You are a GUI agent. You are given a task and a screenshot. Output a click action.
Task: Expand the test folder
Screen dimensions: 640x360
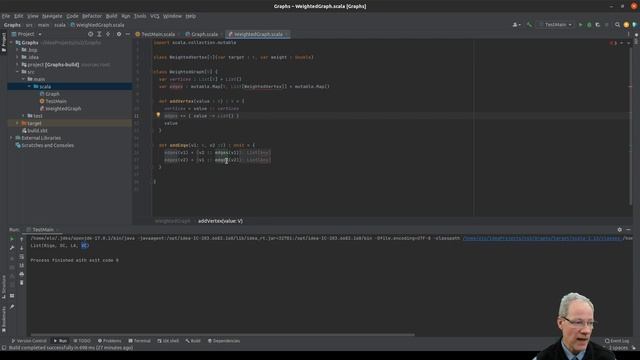click(23, 116)
